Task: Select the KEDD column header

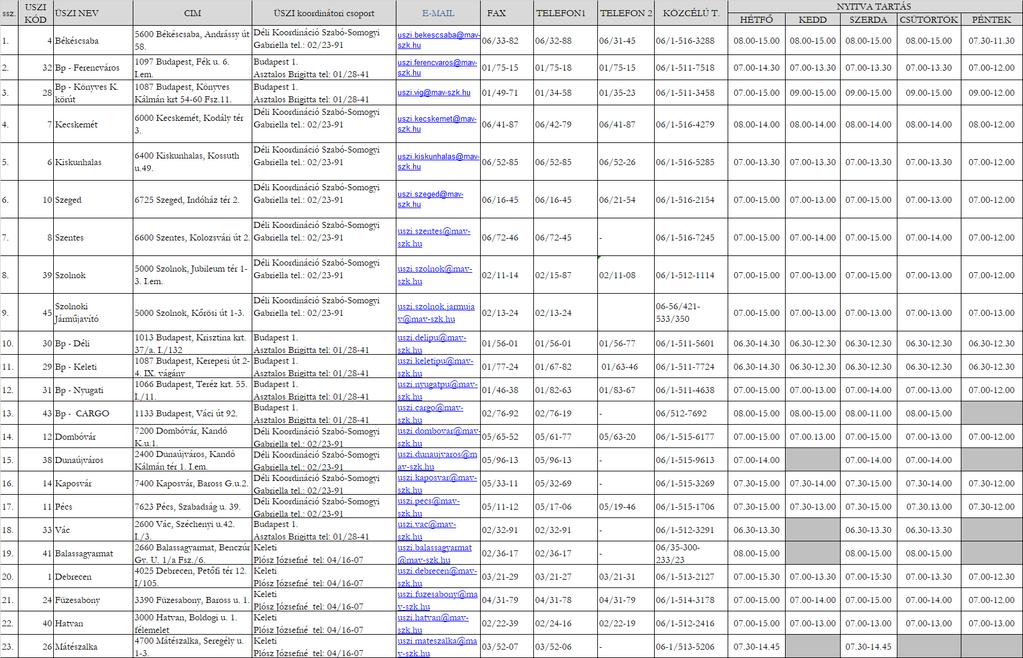Action: pos(813,20)
